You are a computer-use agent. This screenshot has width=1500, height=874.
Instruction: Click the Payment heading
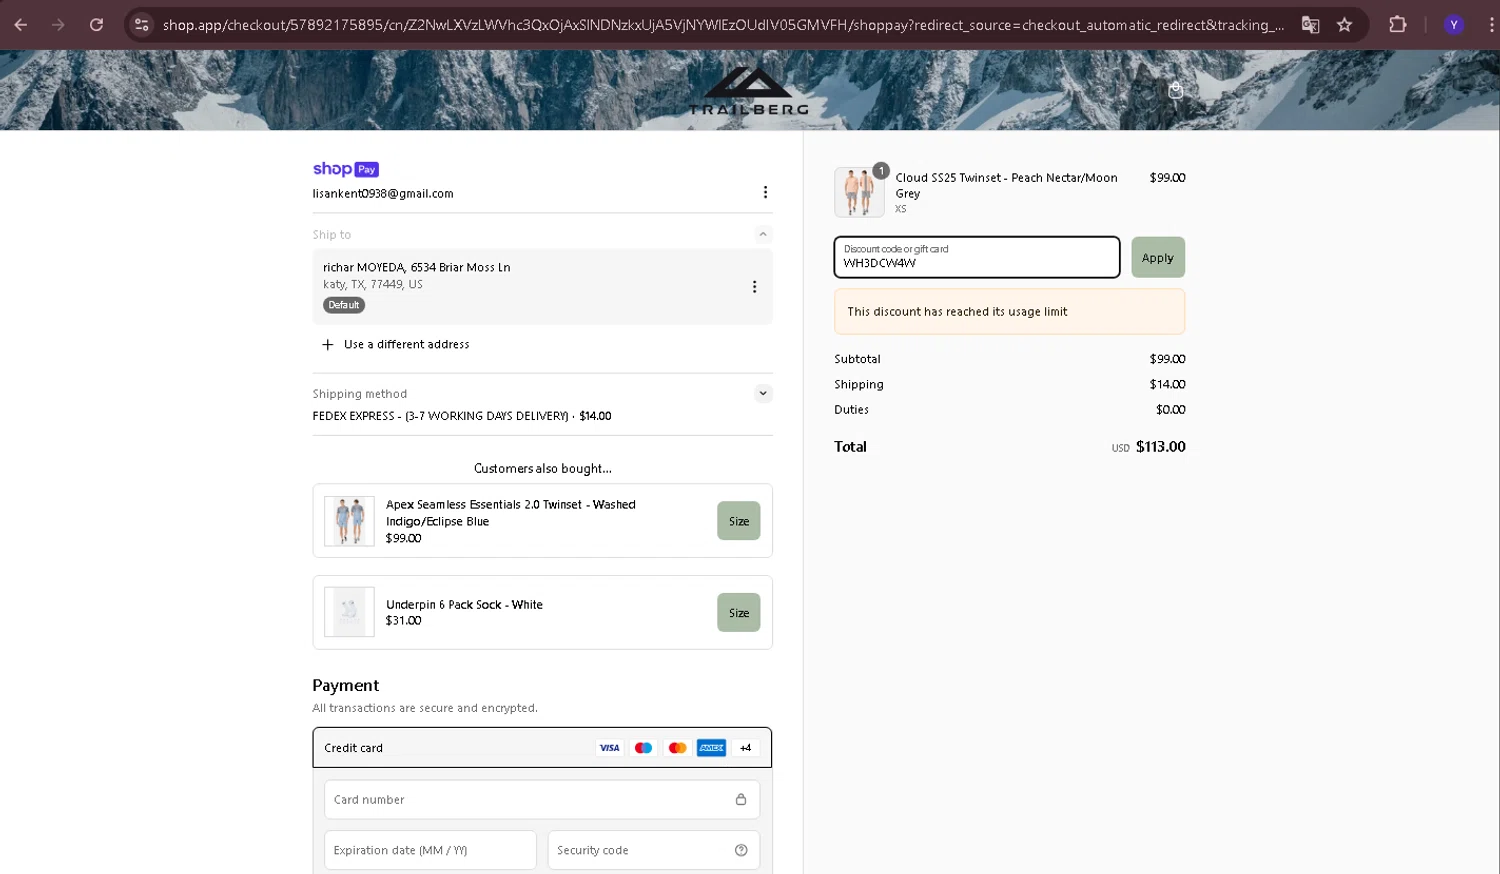click(345, 685)
